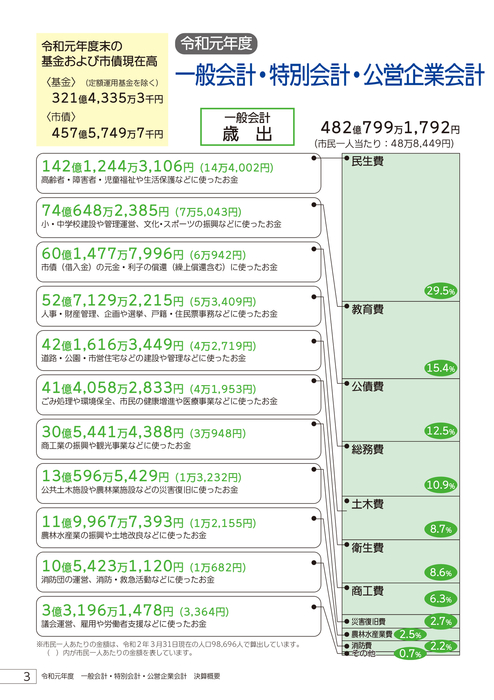Click the page number 3 footer

coord(27,676)
